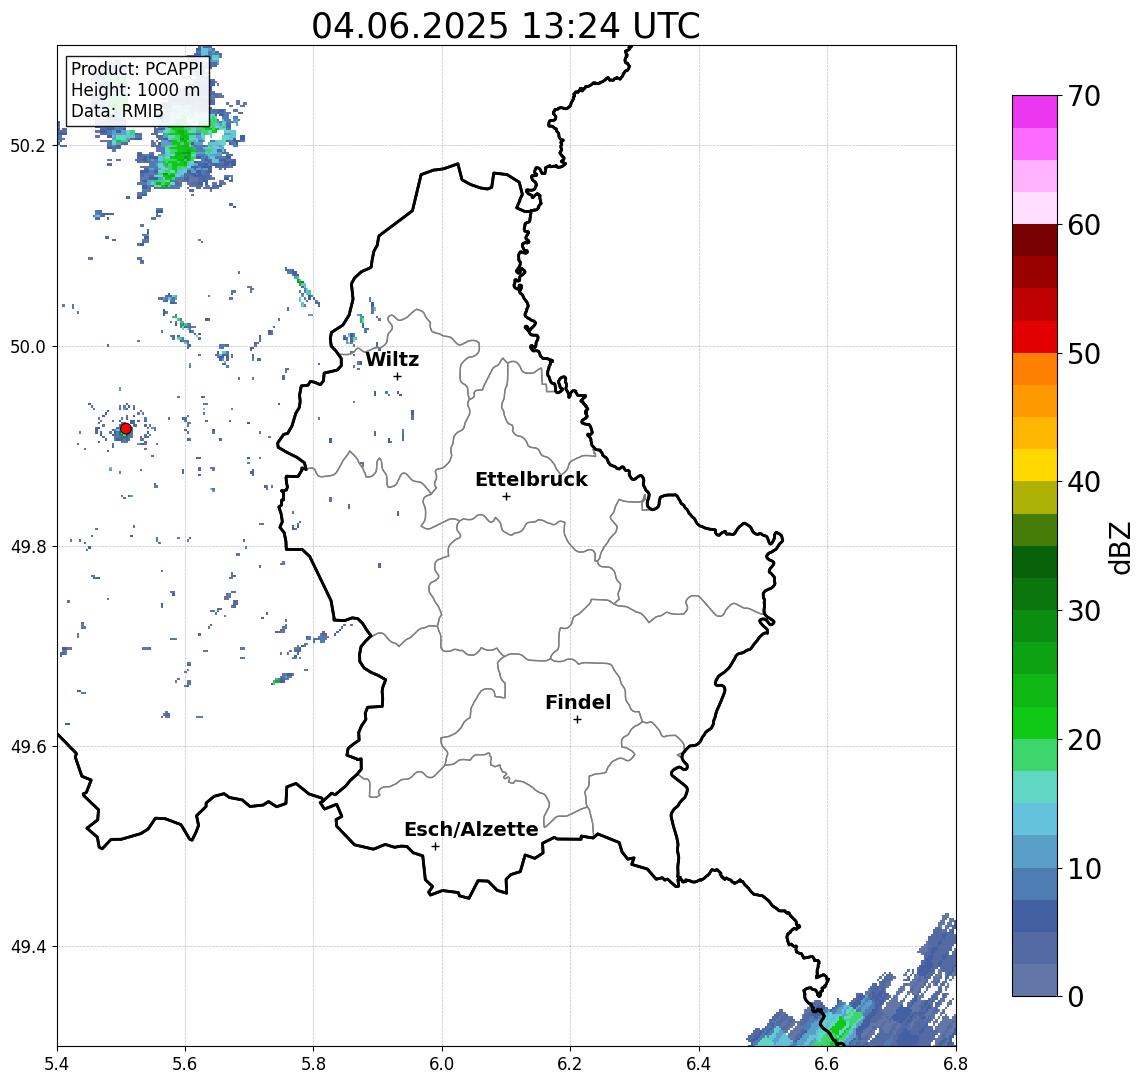This screenshot has width=1145, height=1084.
Task: Click the Findel station cross marker
Action: pos(577,720)
